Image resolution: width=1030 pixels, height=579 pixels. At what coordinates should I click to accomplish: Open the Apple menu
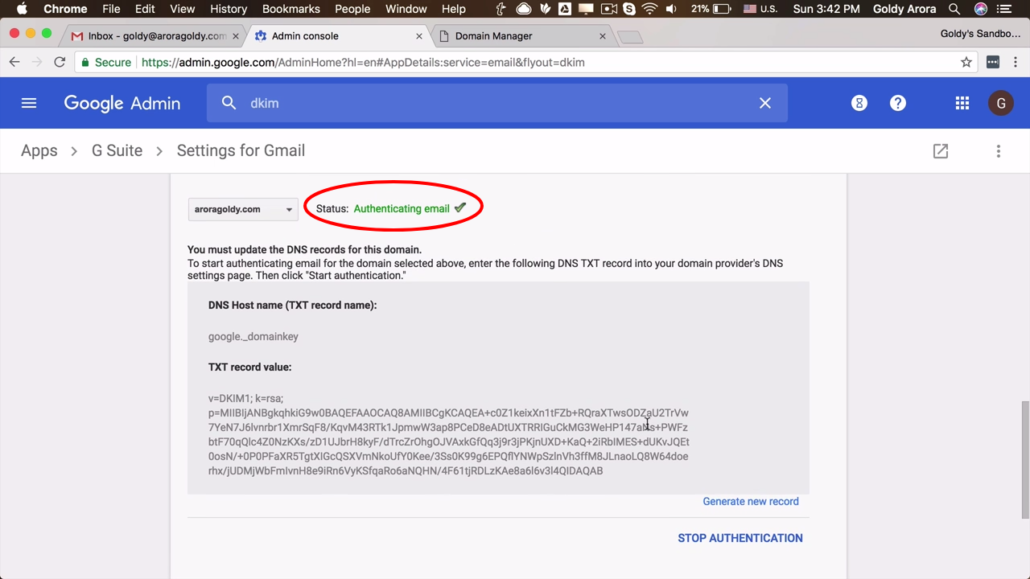(22, 9)
